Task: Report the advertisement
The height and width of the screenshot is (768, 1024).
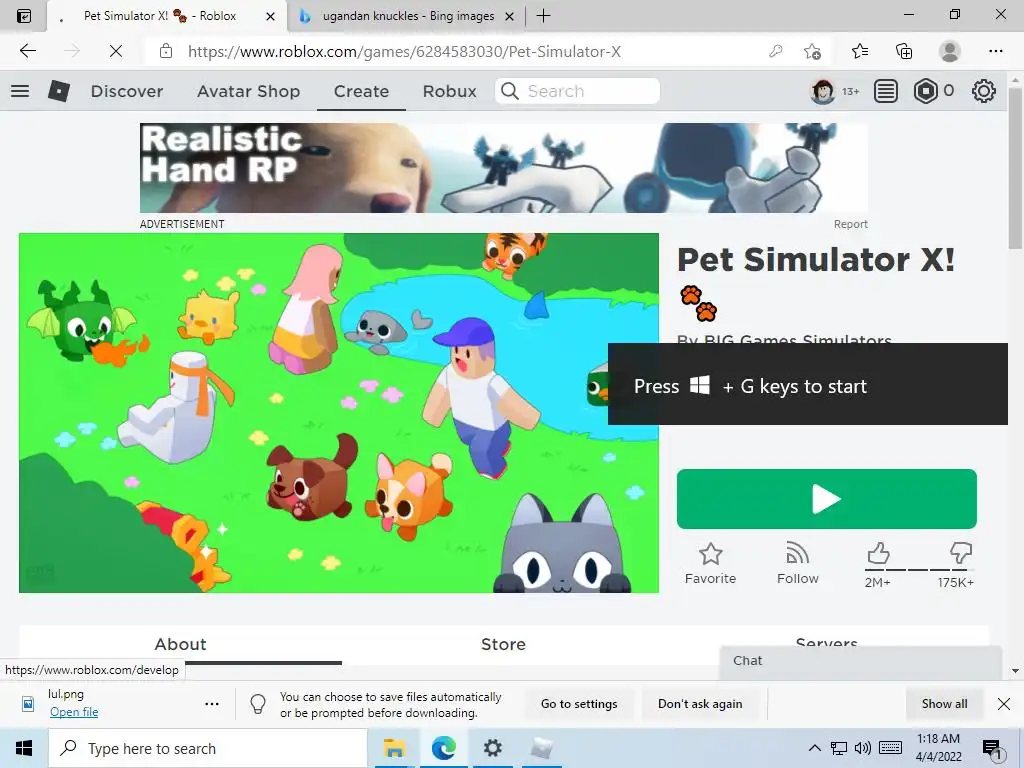Action: tap(850, 224)
